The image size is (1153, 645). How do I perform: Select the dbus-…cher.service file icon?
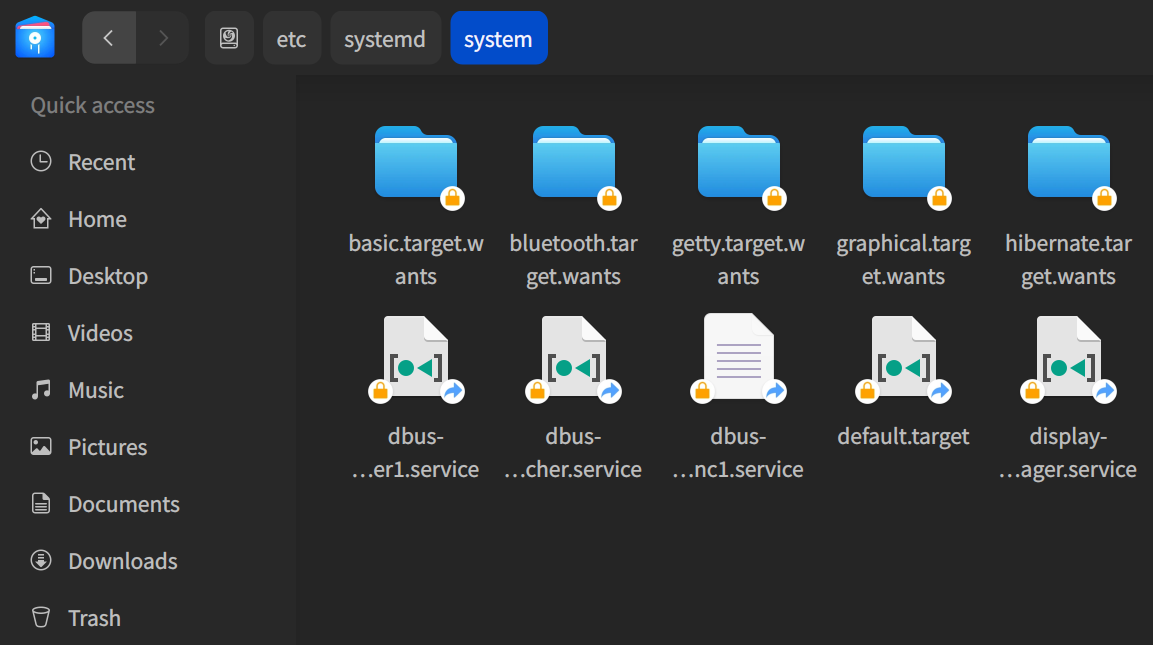(574, 358)
